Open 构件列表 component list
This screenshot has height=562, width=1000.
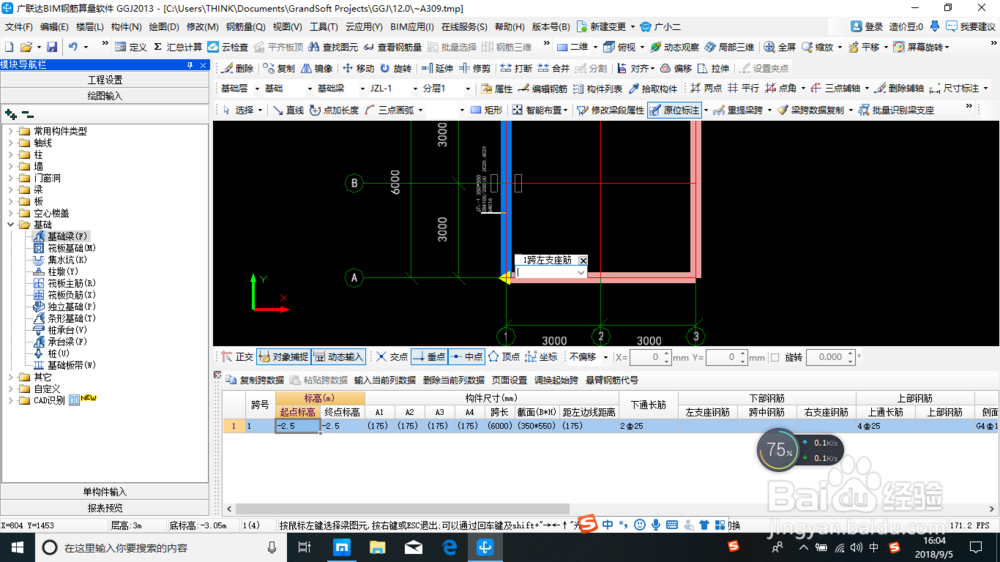coord(597,89)
